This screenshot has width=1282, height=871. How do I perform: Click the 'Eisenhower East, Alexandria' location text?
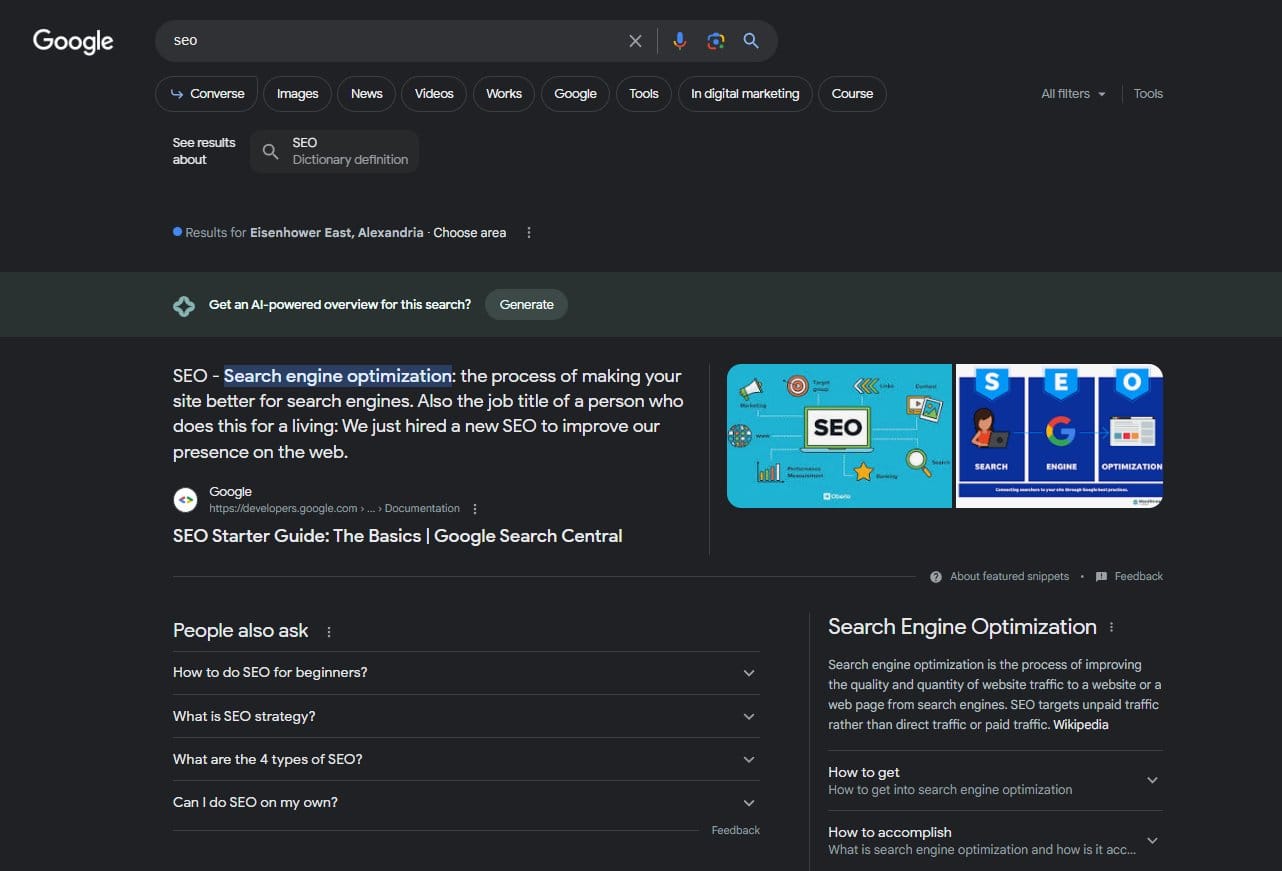(336, 233)
